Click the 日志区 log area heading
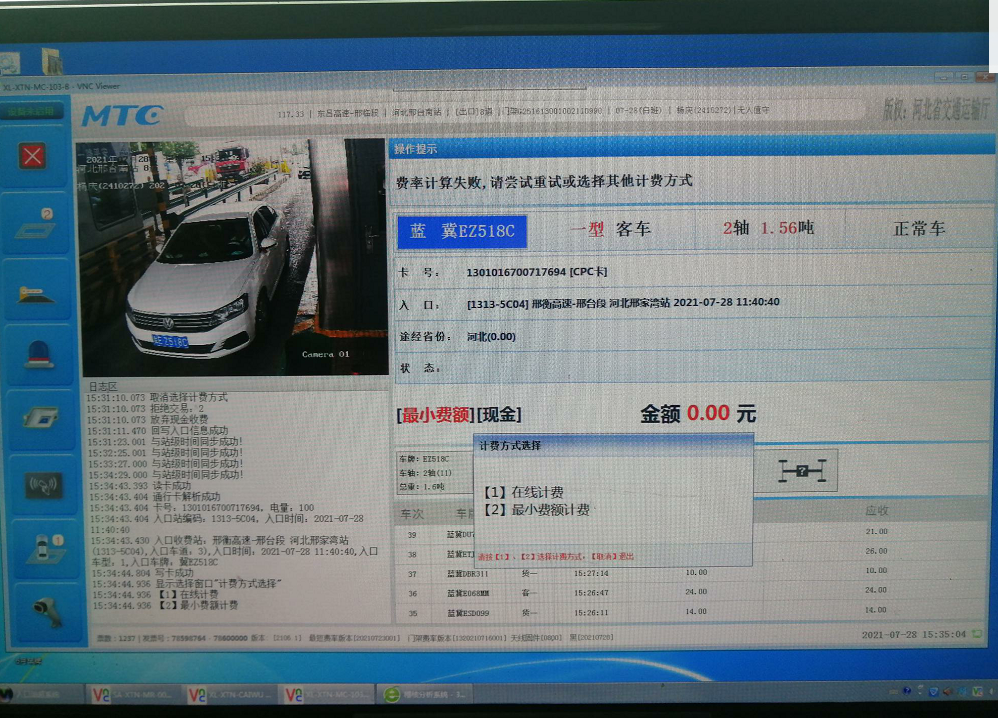 click(x=103, y=386)
